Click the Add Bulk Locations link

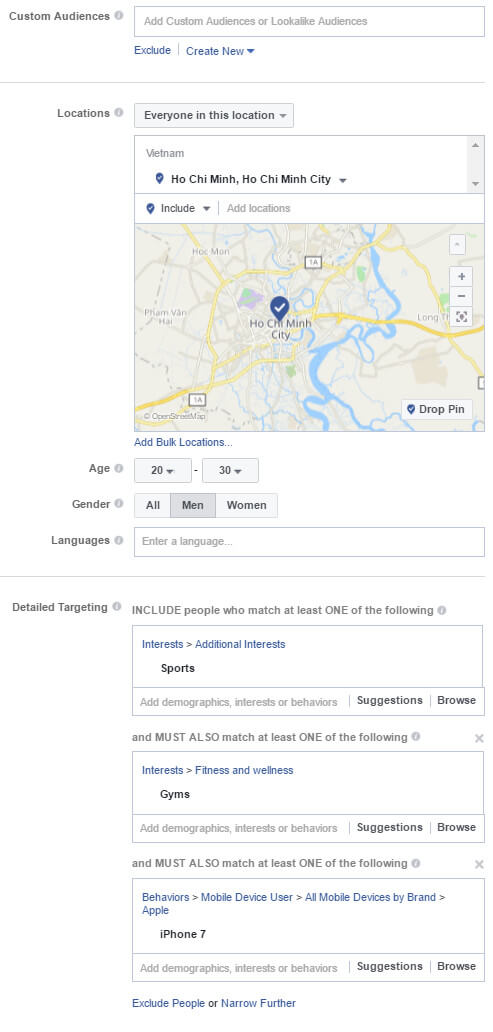pyautogui.click(x=183, y=442)
